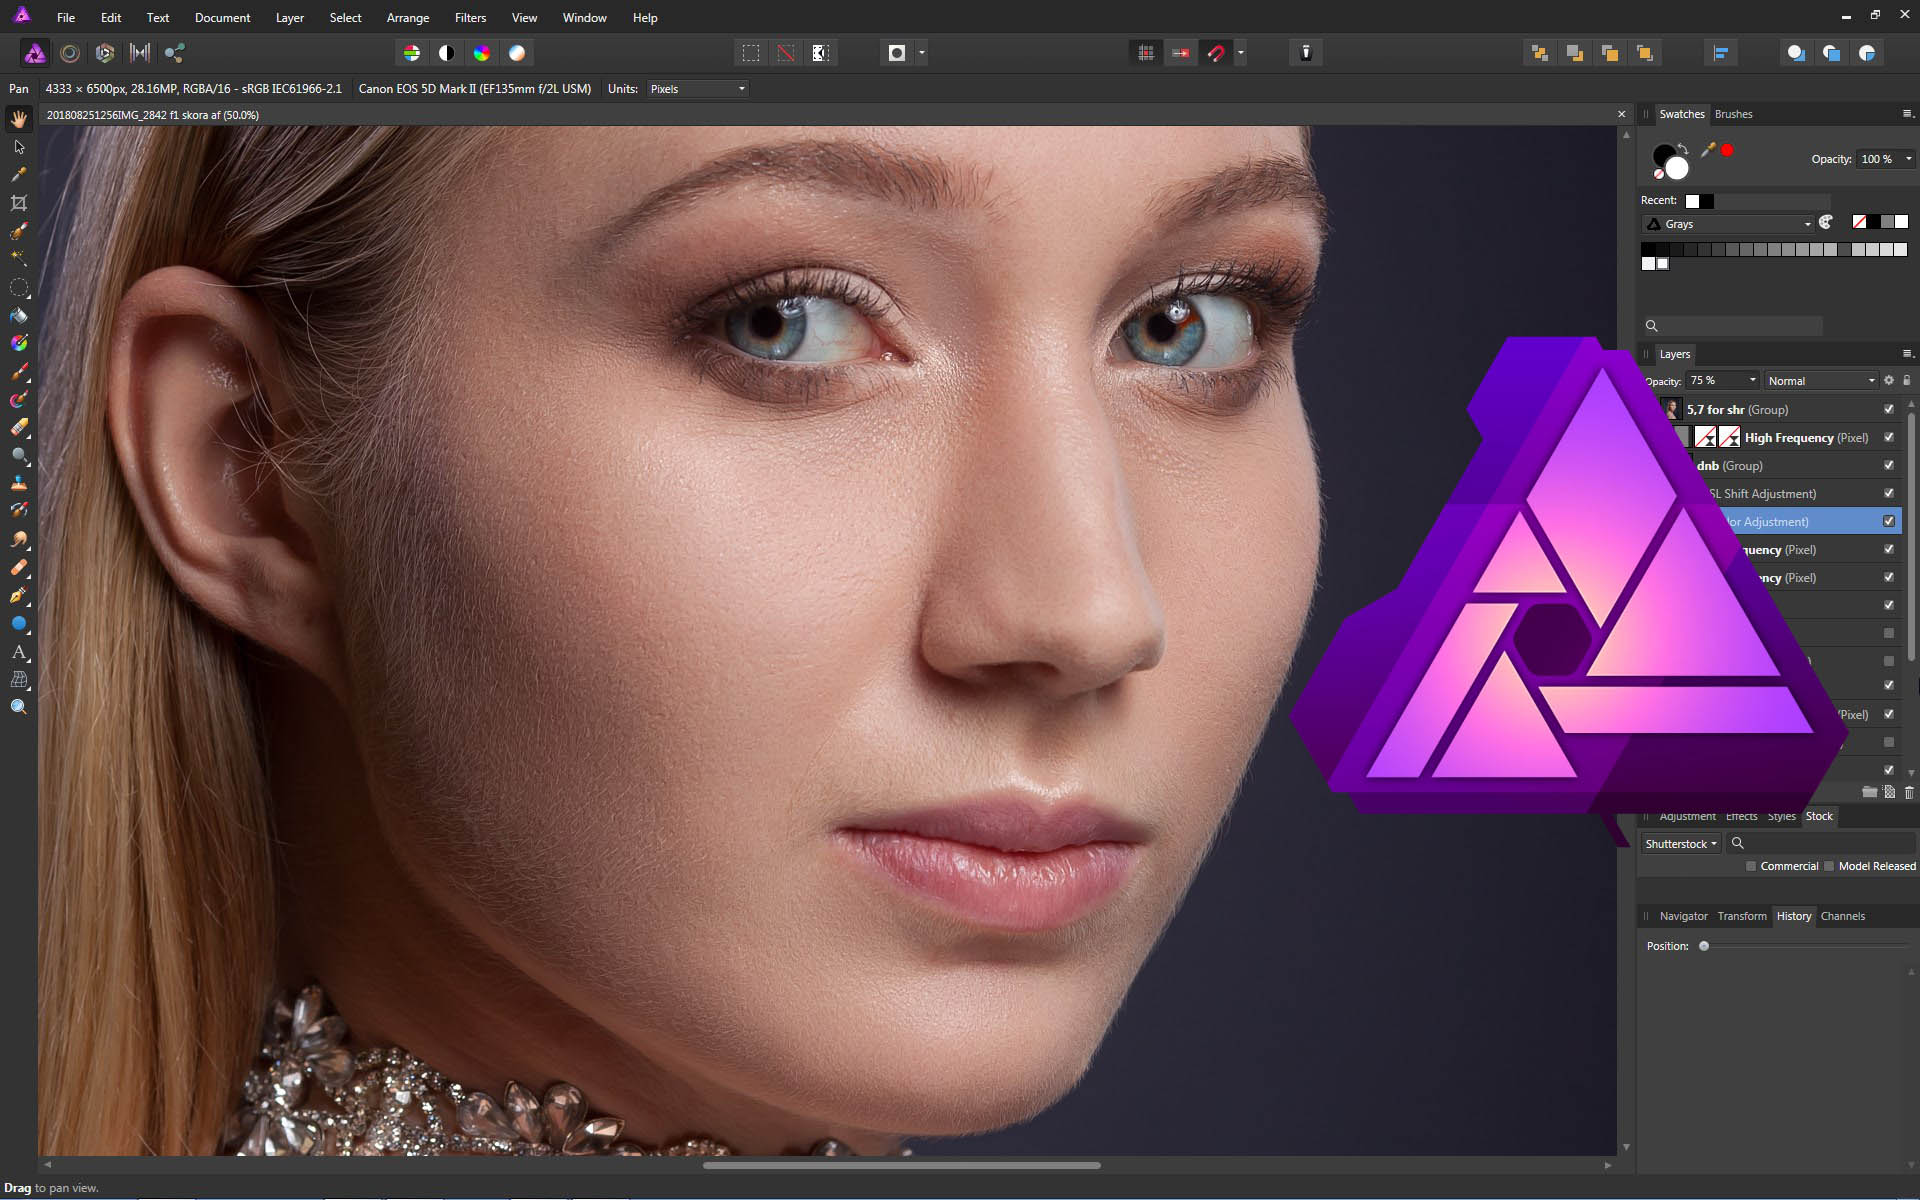Toggle visibility of dnb group

pyautogui.click(x=1889, y=465)
